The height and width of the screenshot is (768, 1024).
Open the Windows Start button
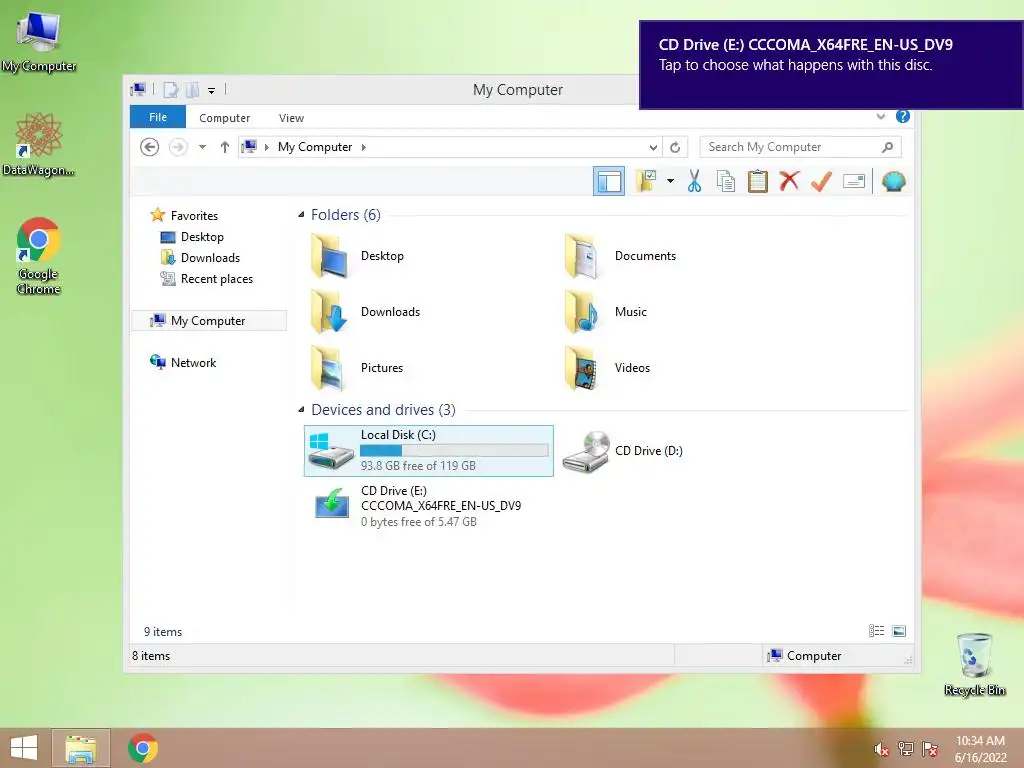(24, 748)
